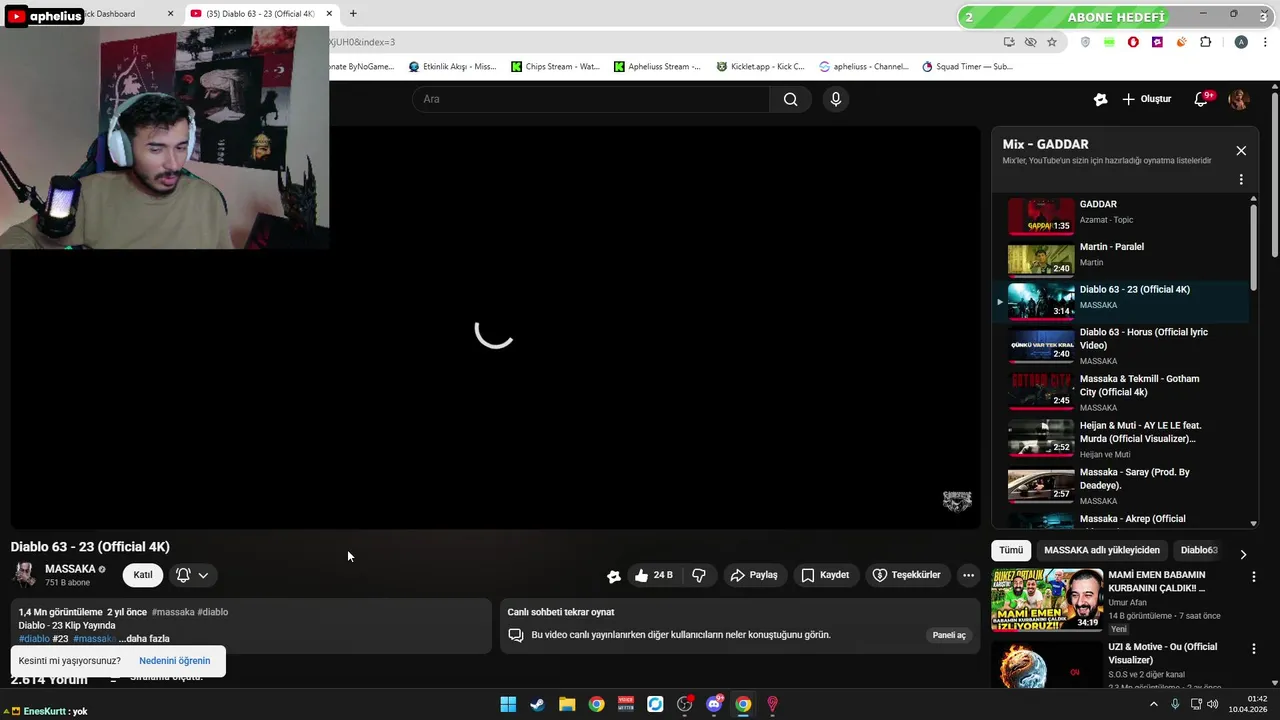Screen dimensions: 1280x720
Task: Click the mix playlist scrollbar down arrow
Action: (x=1254, y=523)
